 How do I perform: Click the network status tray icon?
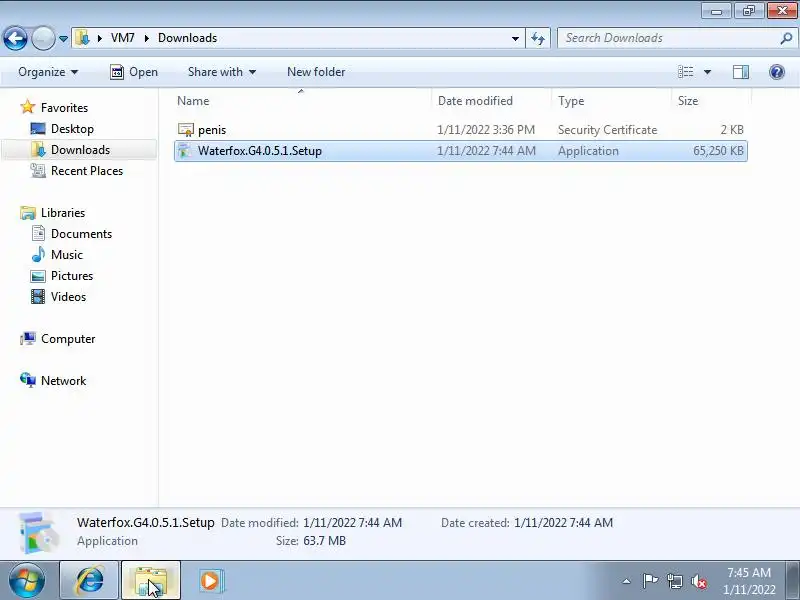click(x=674, y=581)
